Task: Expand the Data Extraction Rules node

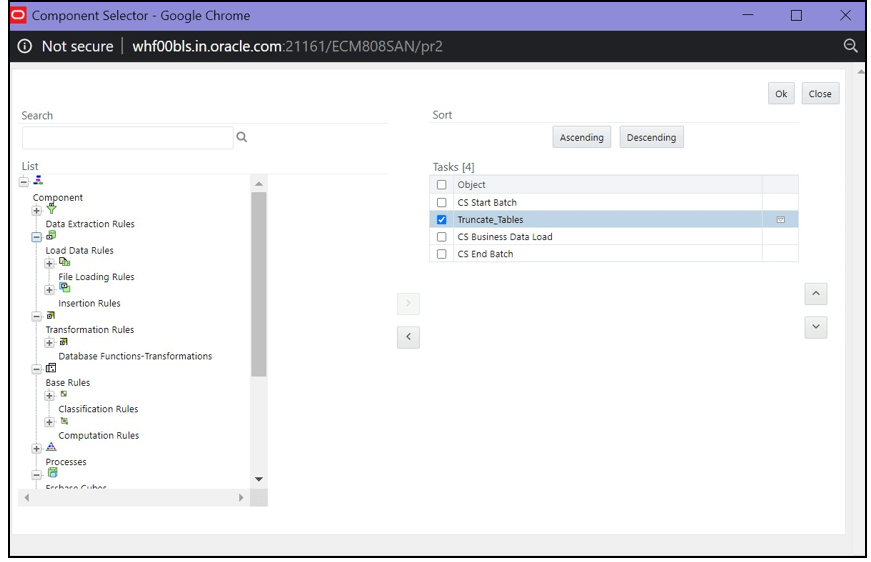Action: pyautogui.click(x=37, y=210)
